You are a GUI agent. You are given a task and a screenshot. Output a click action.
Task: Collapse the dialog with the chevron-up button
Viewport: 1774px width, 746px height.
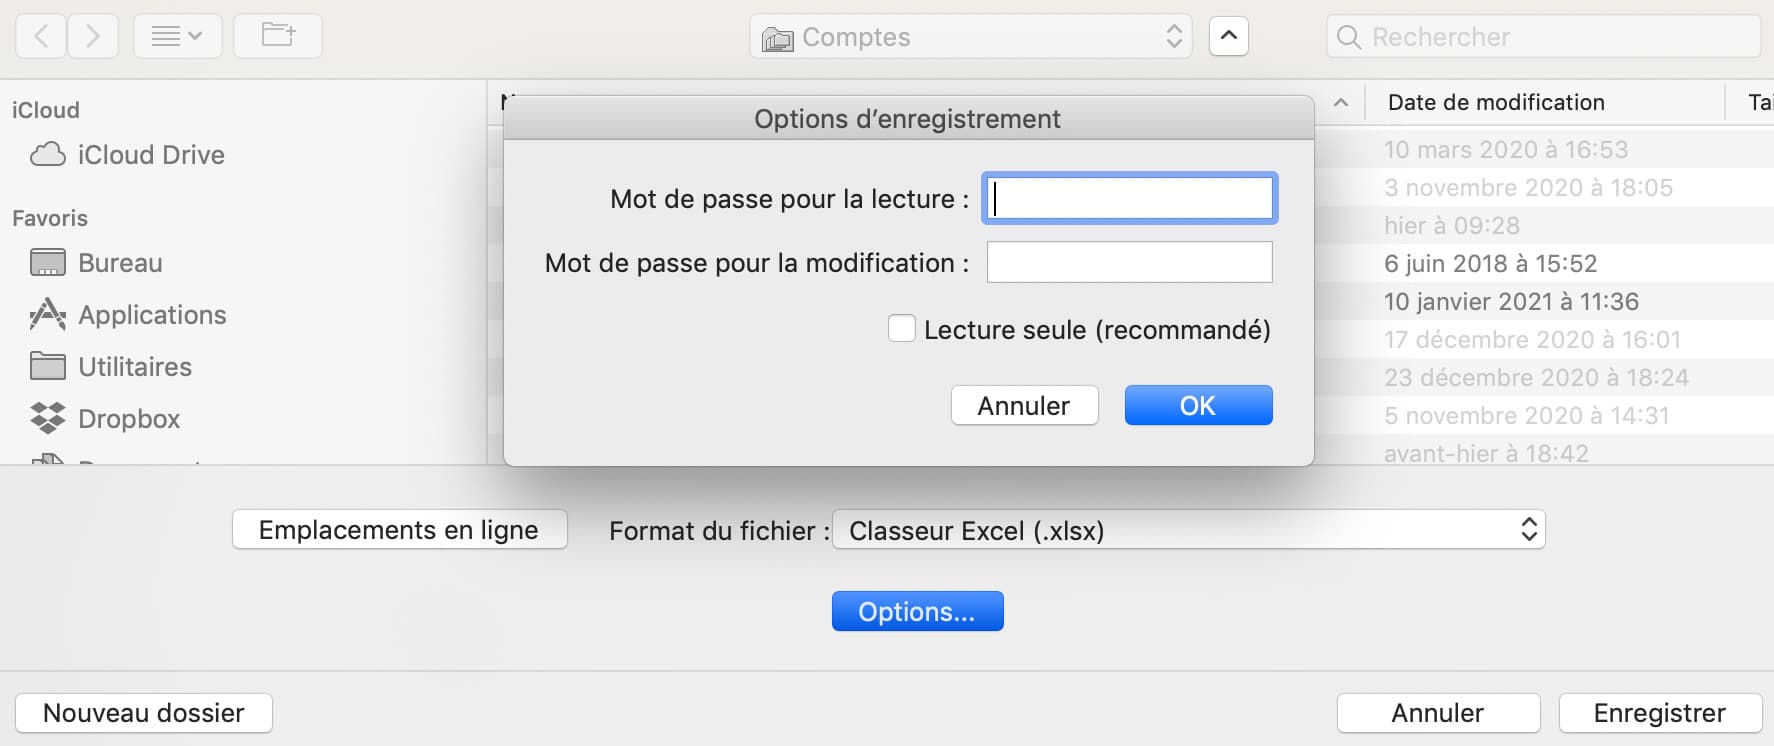tap(1229, 37)
